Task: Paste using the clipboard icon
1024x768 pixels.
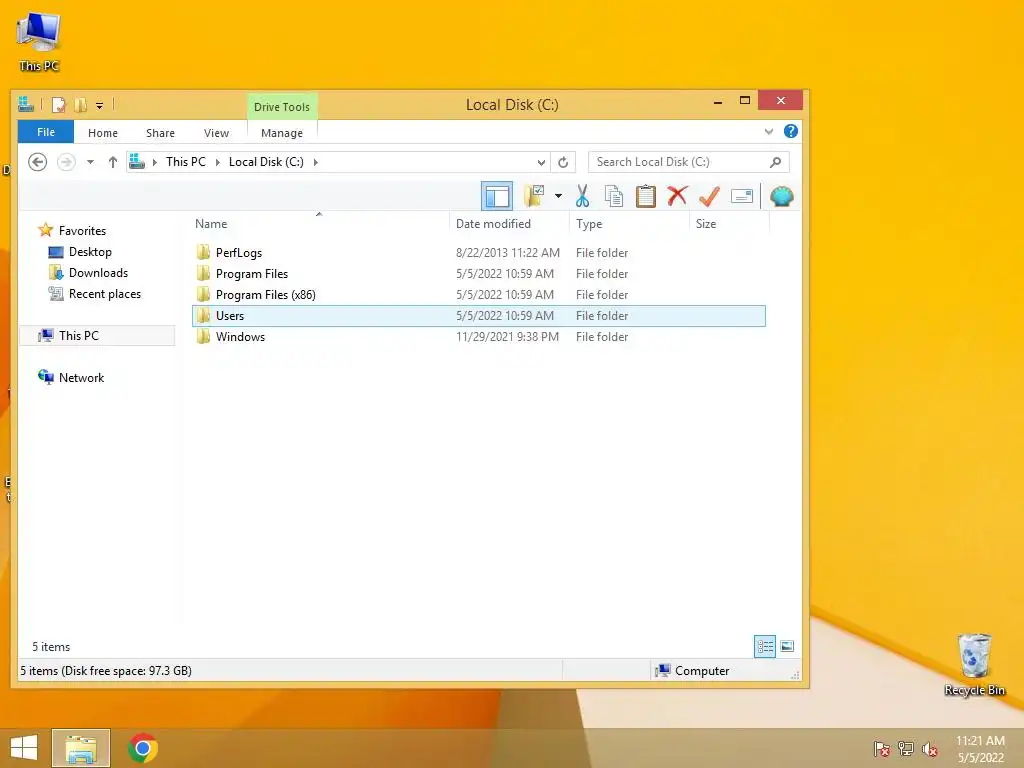Action: tap(645, 196)
